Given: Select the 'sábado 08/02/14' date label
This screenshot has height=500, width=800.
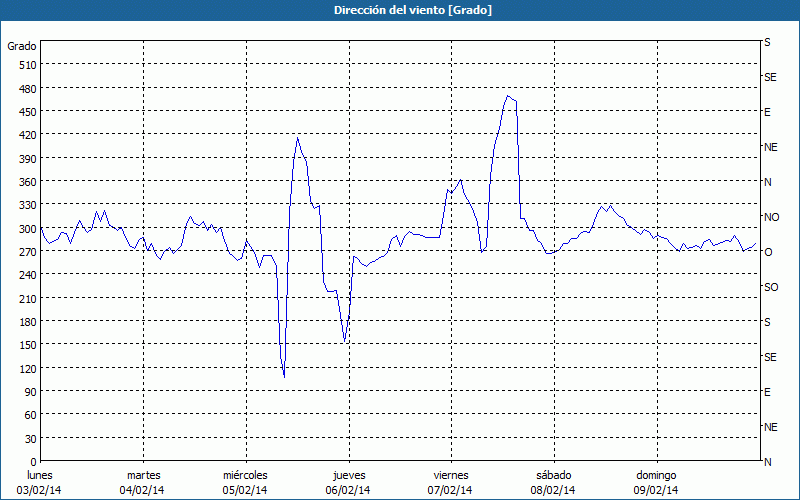Looking at the screenshot, I should 552,482.
